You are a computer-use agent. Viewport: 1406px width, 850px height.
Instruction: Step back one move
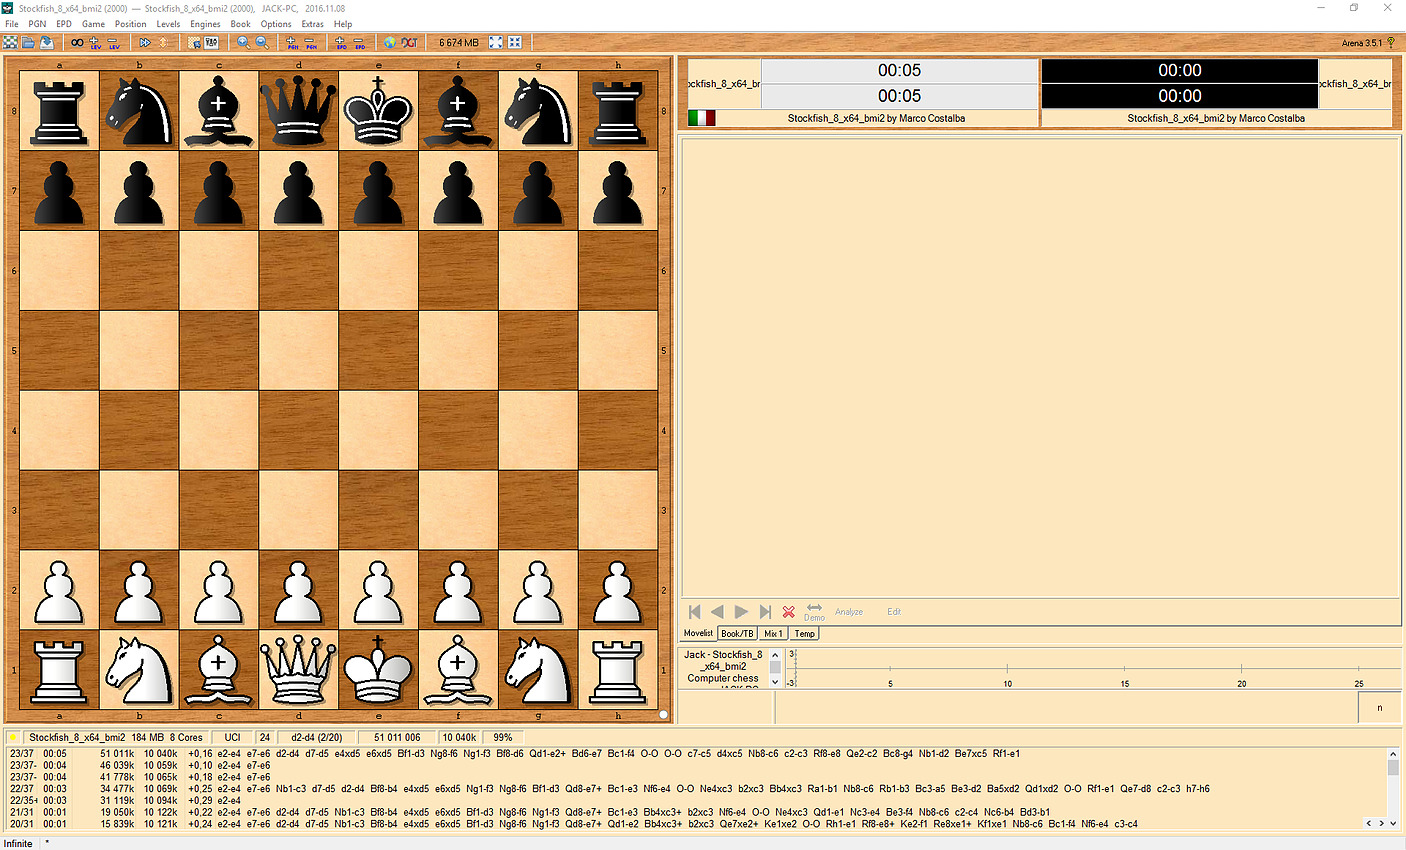[x=717, y=612]
